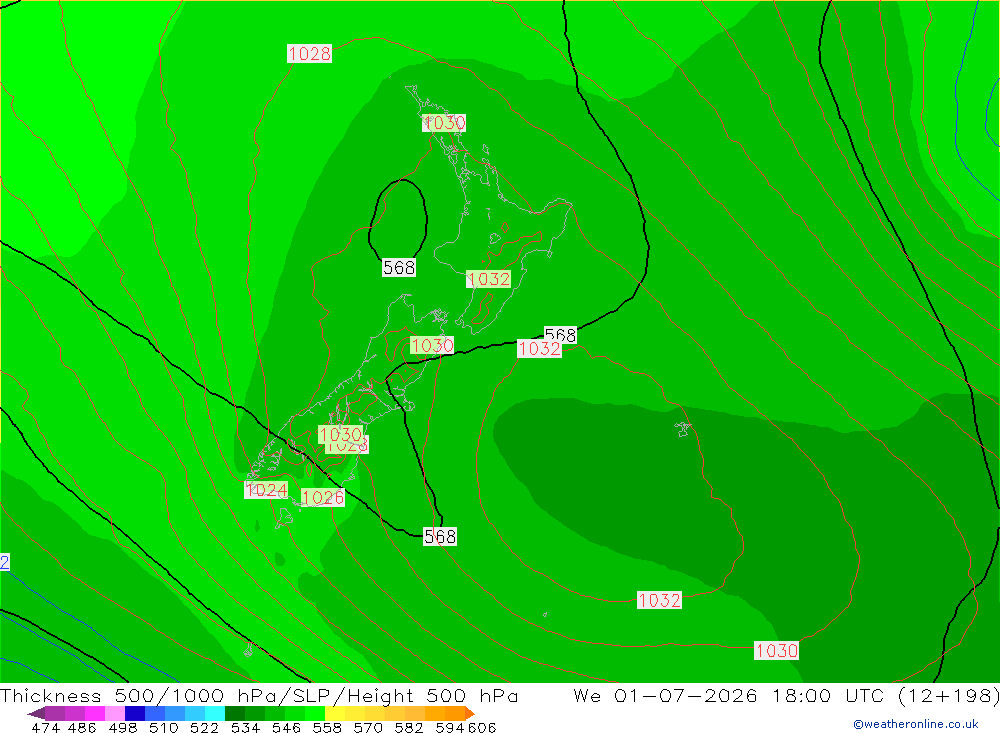The image size is (1000, 733).
Task: Click the 1032 label over lower North Island
Action: [x=489, y=279]
